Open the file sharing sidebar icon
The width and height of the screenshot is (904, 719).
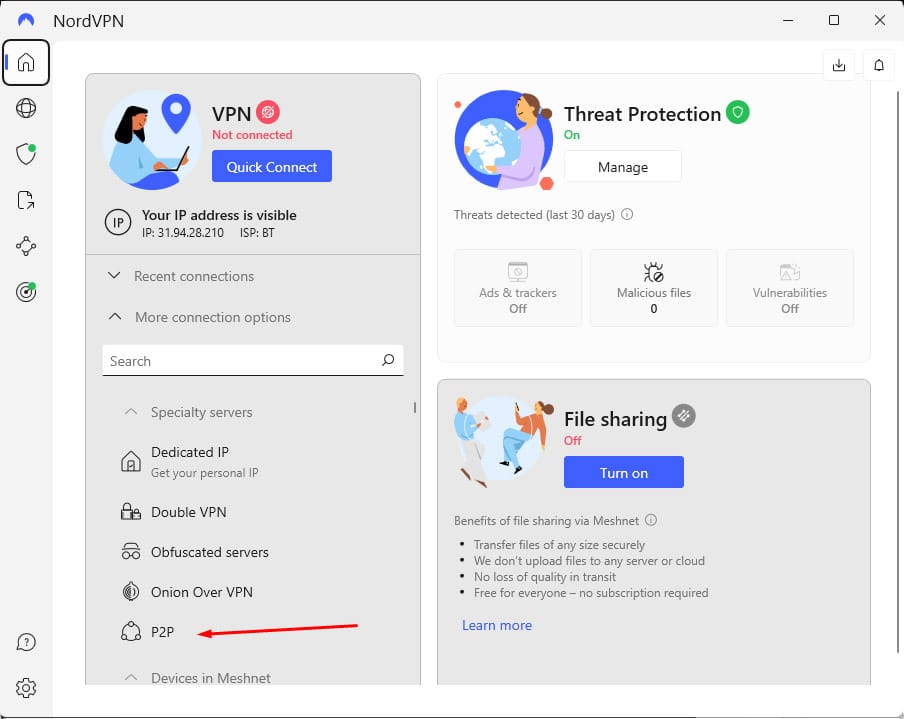pyautogui.click(x=26, y=200)
